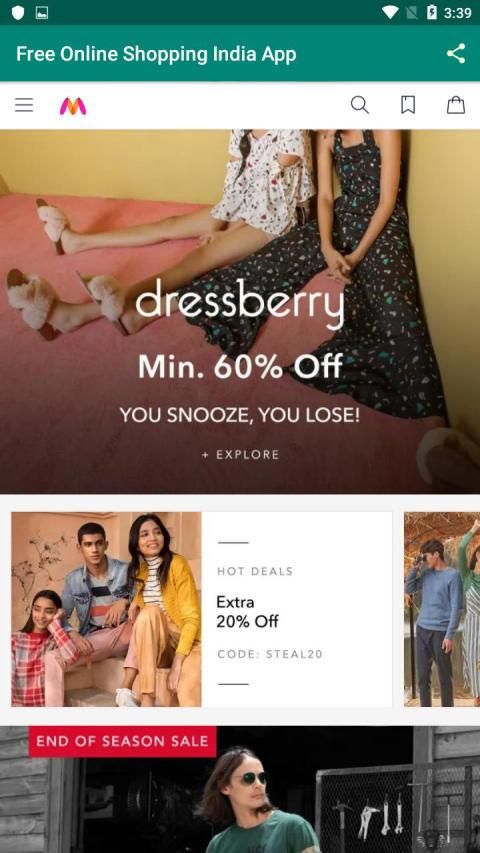This screenshot has width=480, height=853.
Task: Open the sunglasses man sale banner
Action: pyautogui.click(x=240, y=789)
